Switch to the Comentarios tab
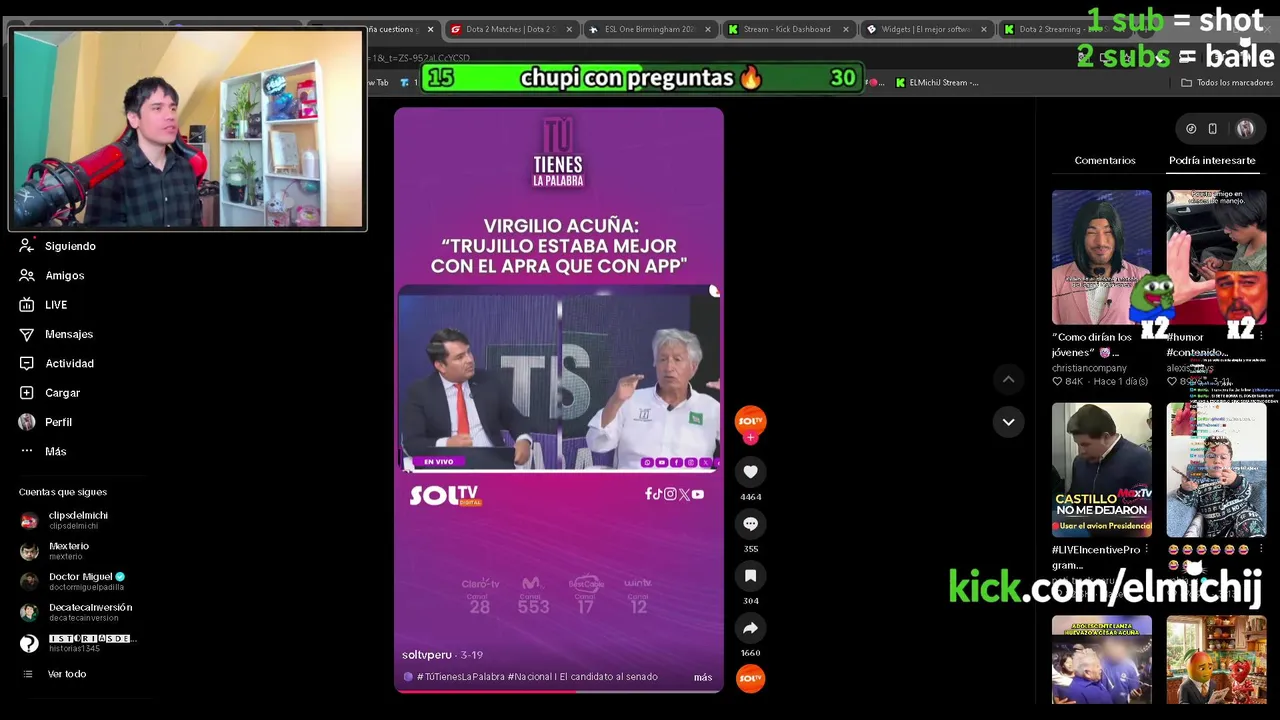This screenshot has width=1280, height=720. click(x=1105, y=160)
